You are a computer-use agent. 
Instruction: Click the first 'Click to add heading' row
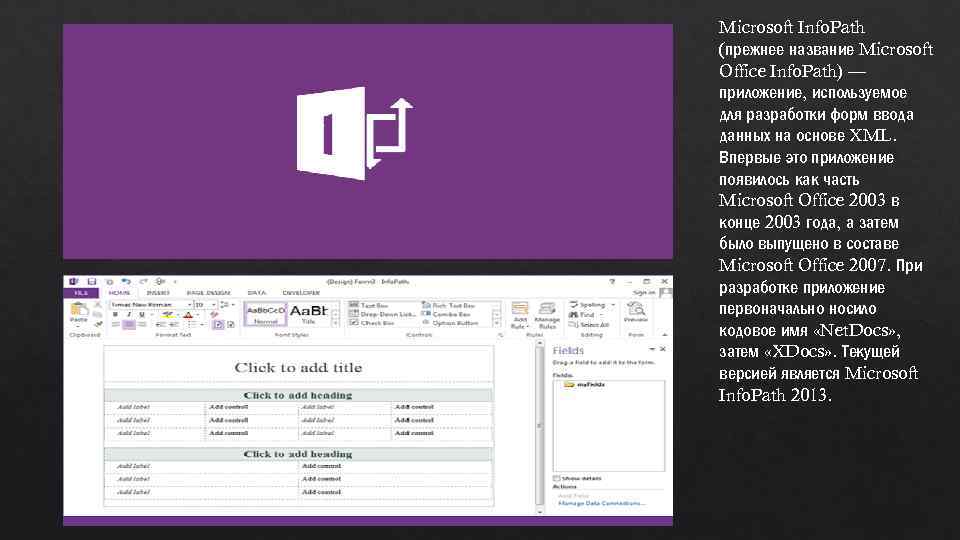click(298, 395)
